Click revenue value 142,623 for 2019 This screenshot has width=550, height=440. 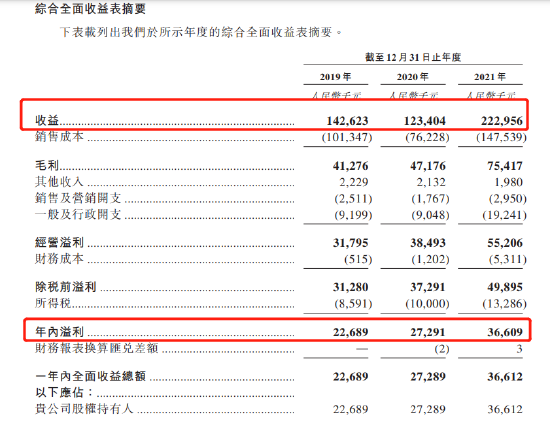coord(347,121)
